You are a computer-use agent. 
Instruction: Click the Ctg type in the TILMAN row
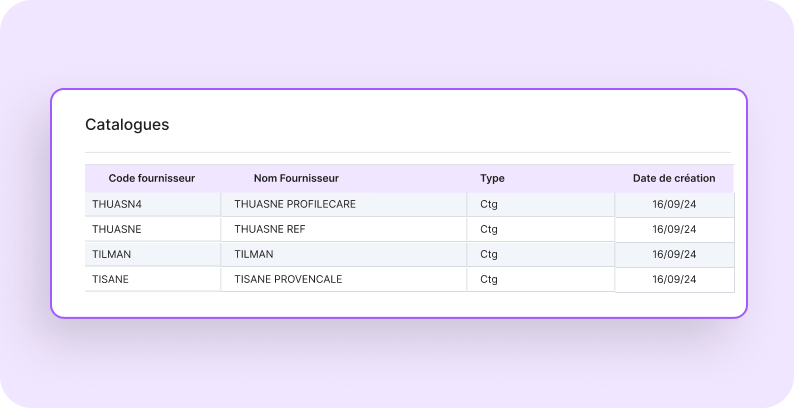coord(489,254)
